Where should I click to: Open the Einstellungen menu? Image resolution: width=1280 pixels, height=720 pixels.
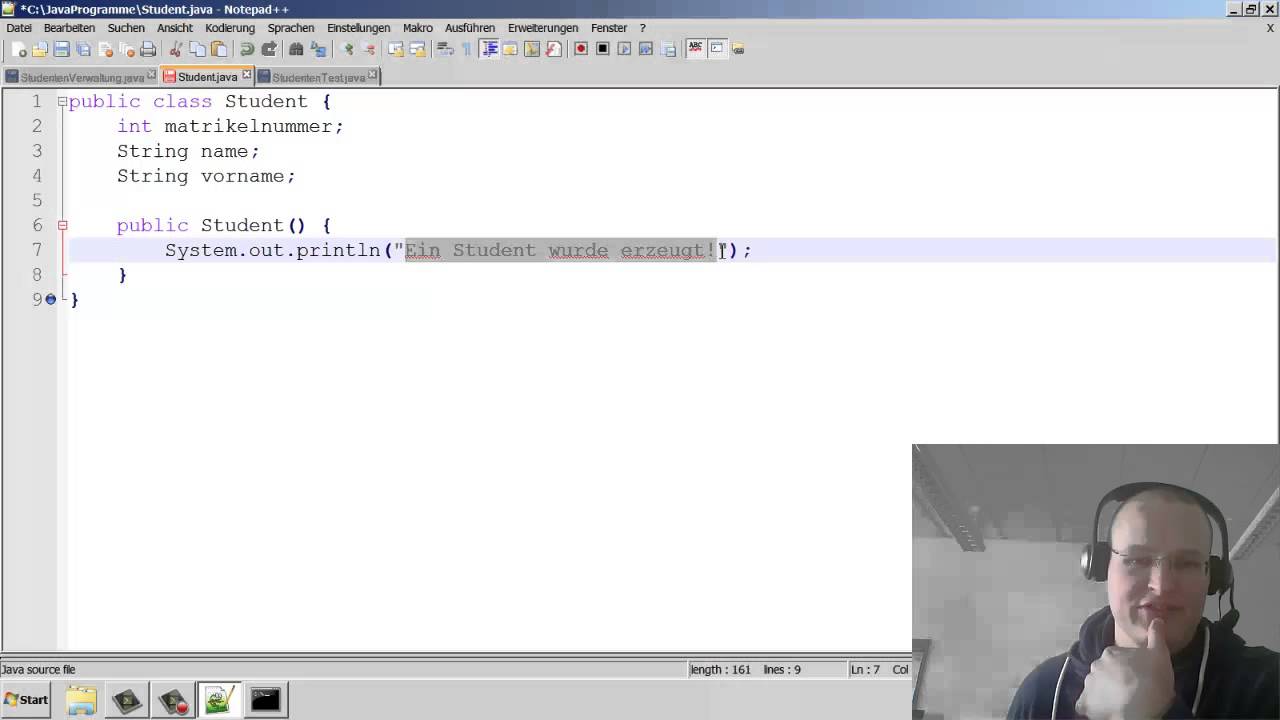pyautogui.click(x=359, y=28)
